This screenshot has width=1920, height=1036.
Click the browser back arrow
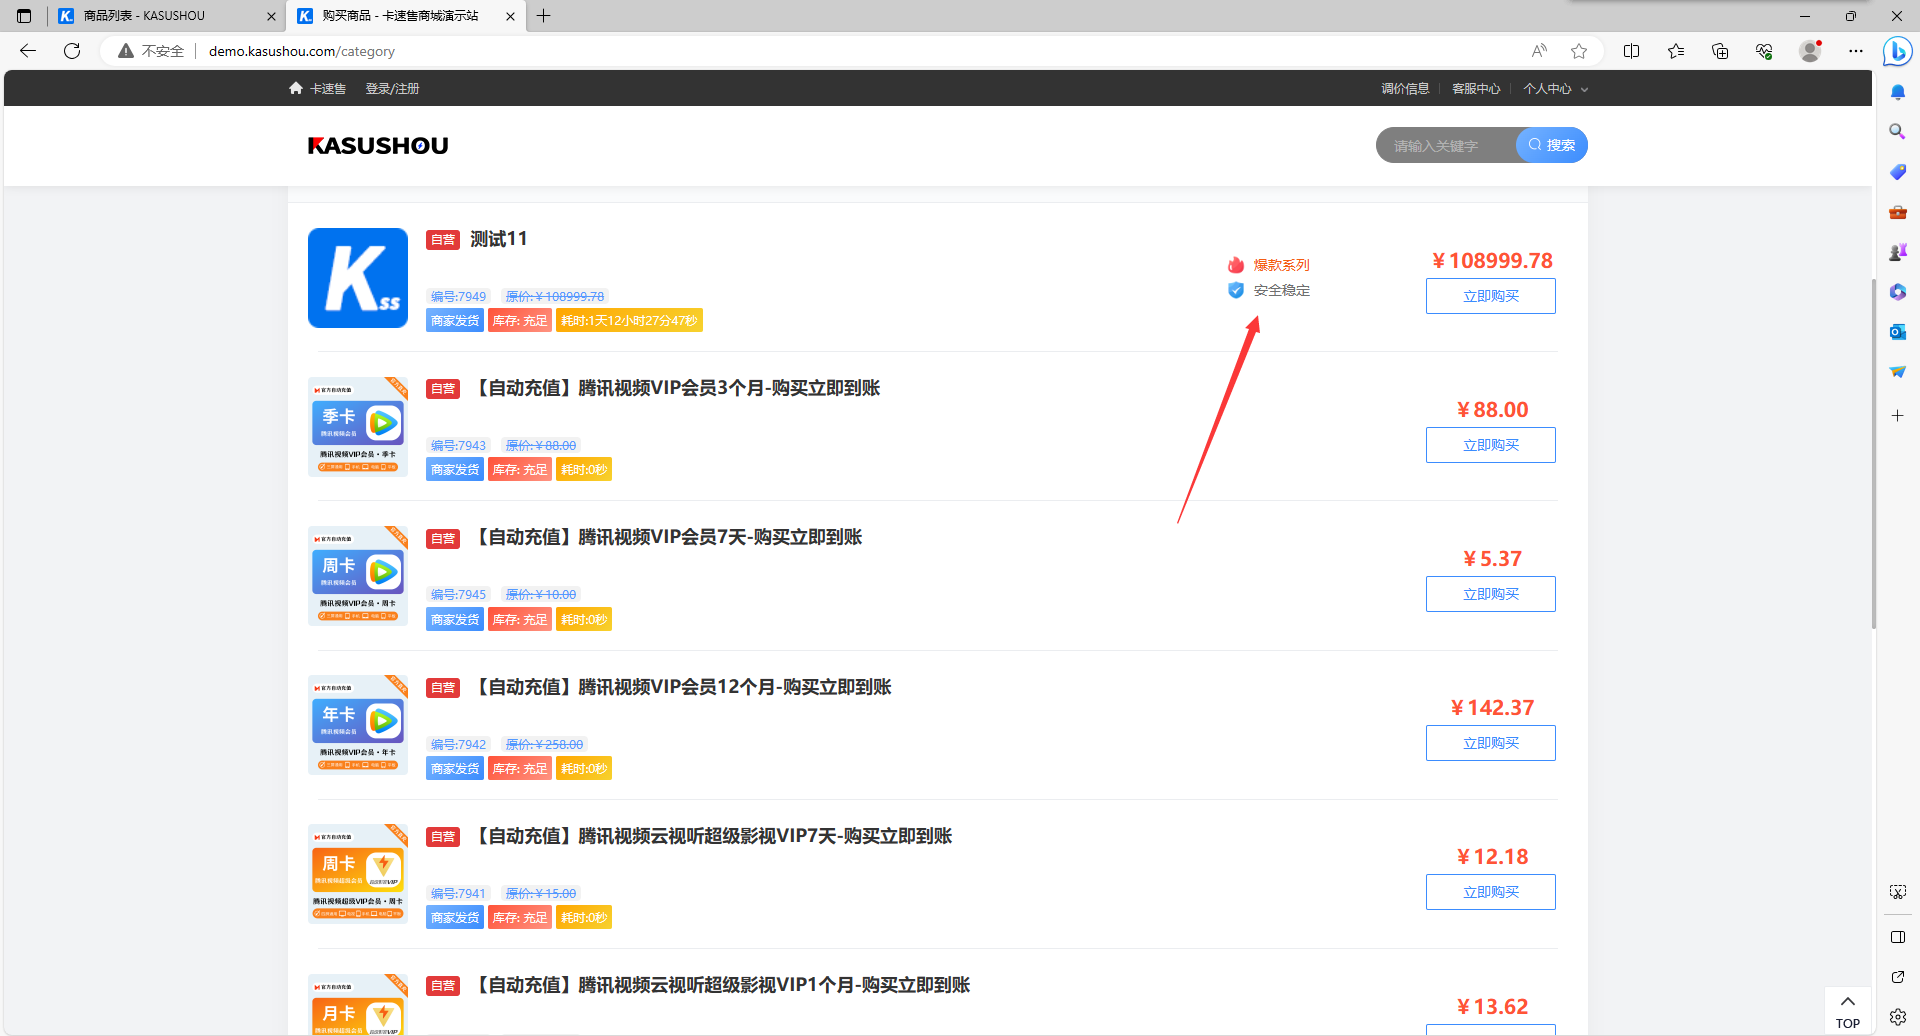28,51
